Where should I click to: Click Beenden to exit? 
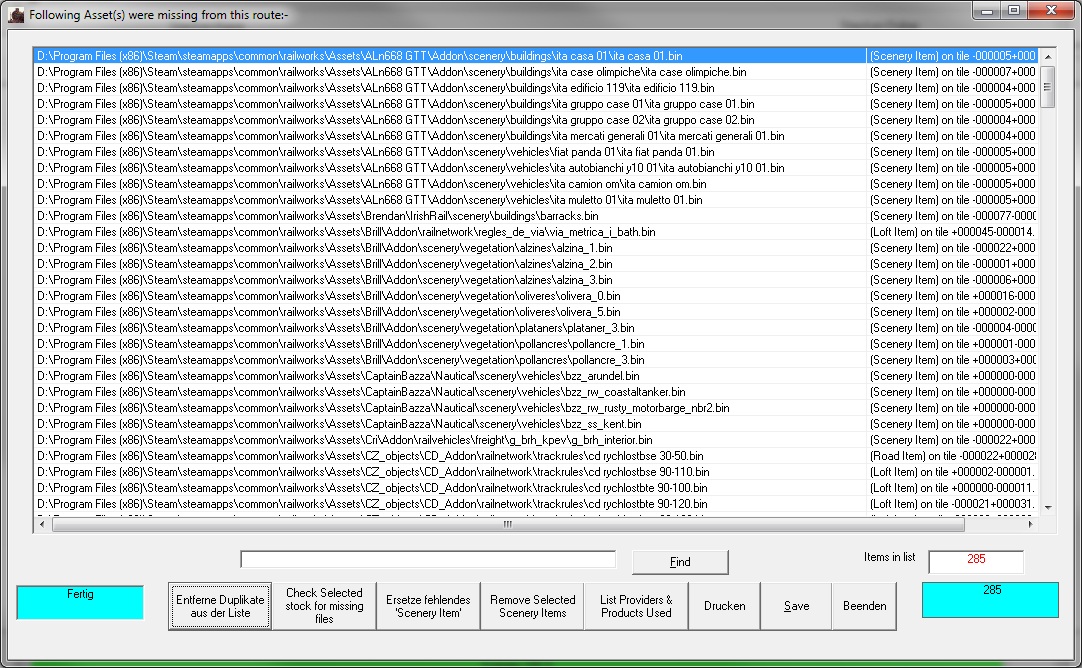864,605
